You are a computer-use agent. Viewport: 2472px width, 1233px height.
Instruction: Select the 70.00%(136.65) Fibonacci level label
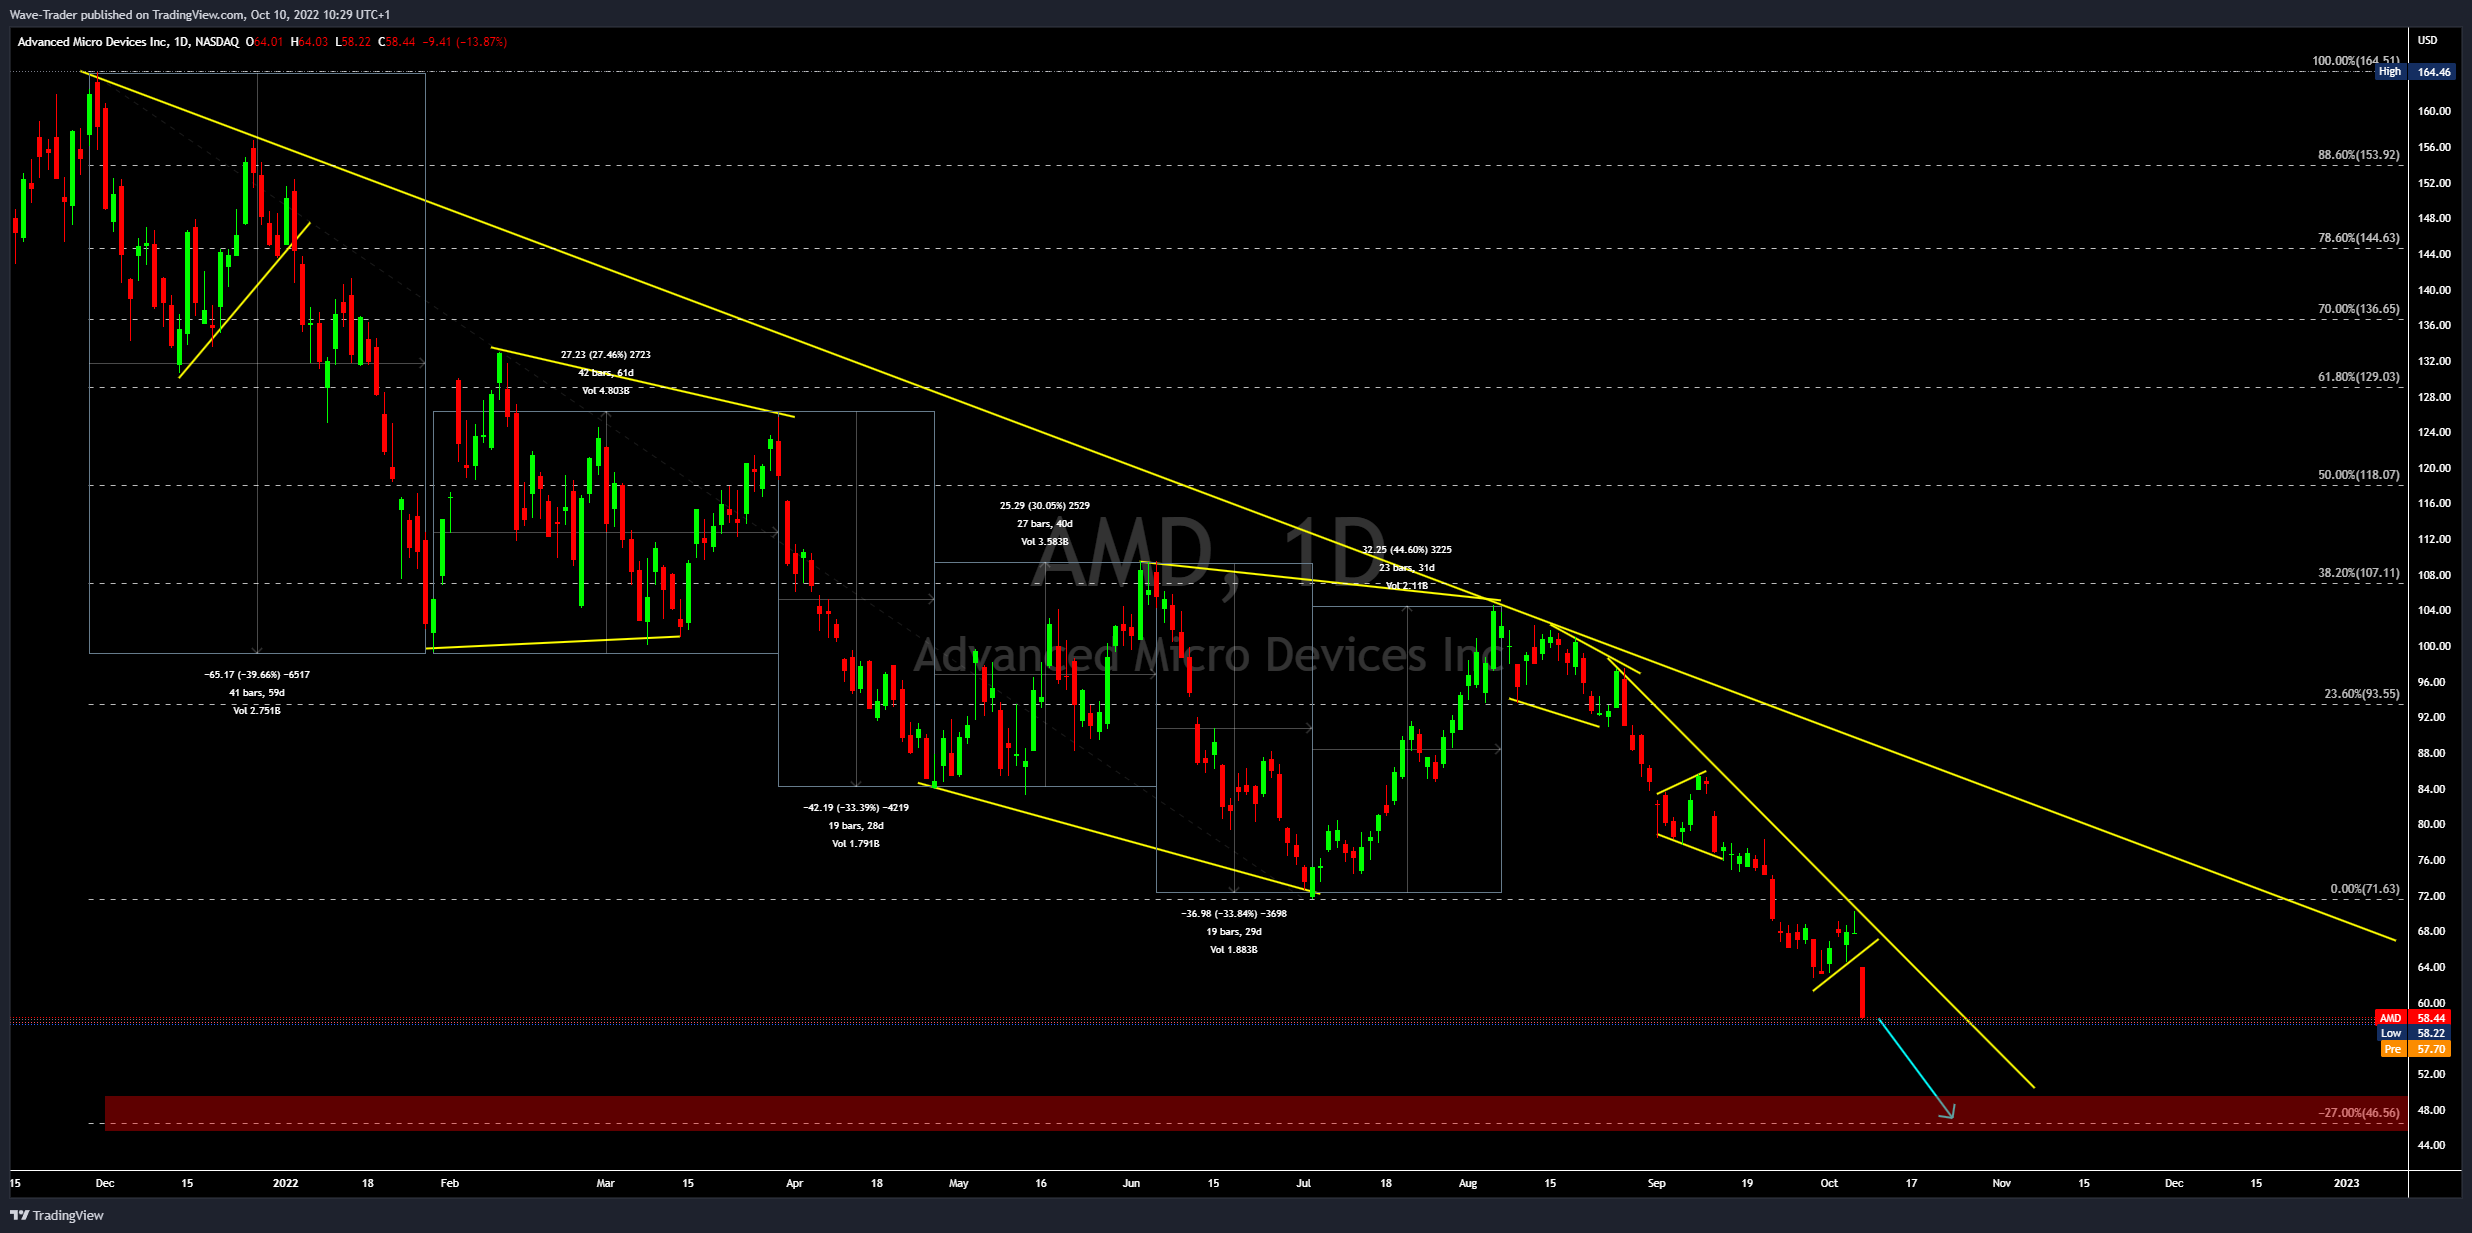pos(2358,309)
